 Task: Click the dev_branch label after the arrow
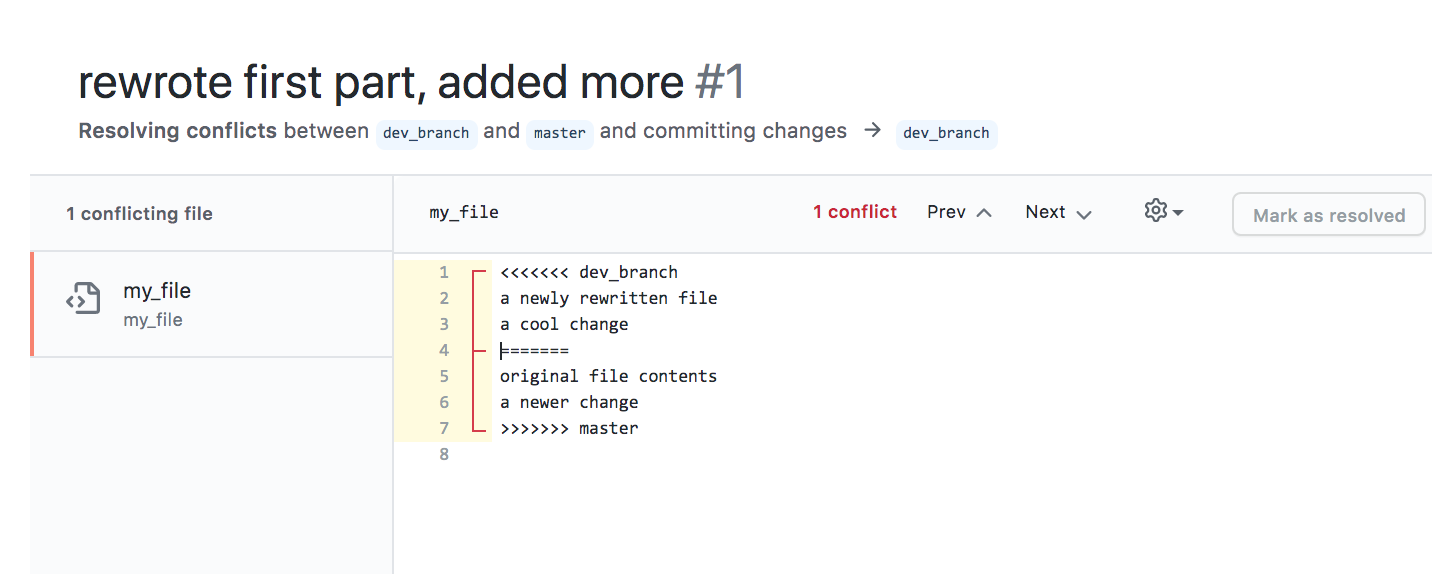(946, 133)
